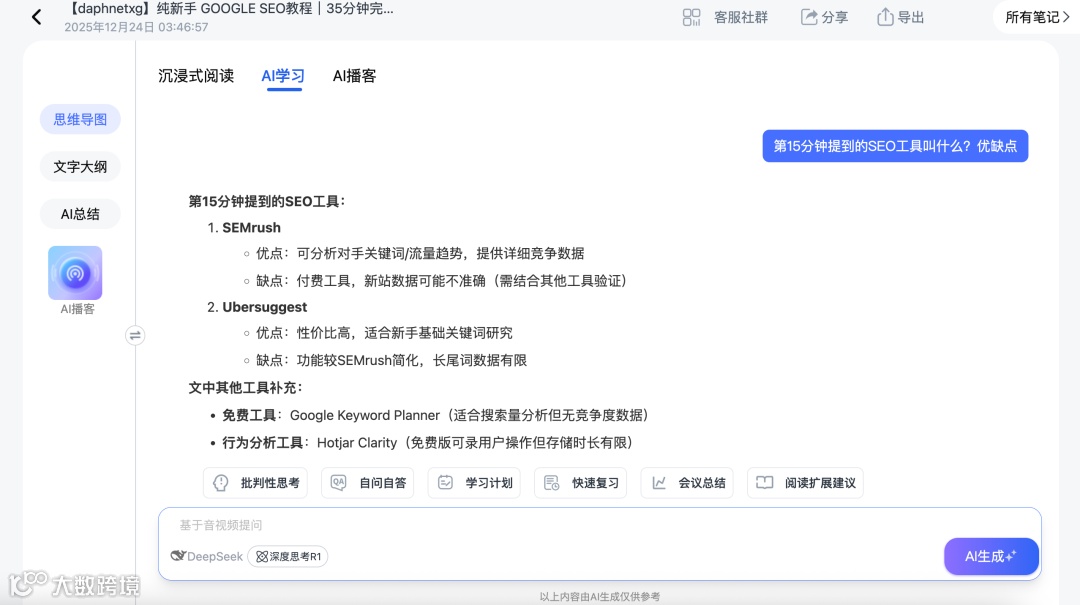Click the 性价比高，适合新手 line

tap(384, 333)
